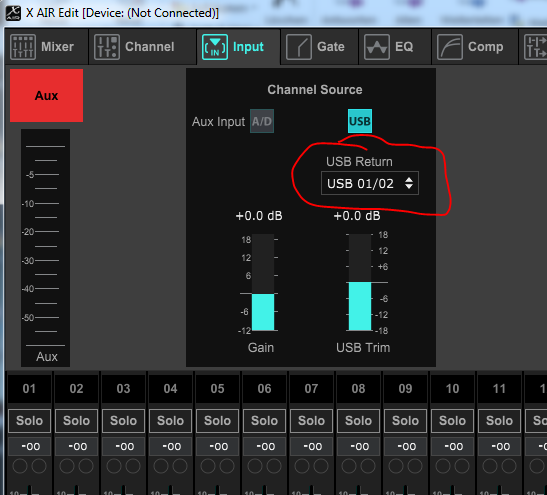Open the USB Return dropdown showing USB 01/02

pyautogui.click(x=370, y=183)
